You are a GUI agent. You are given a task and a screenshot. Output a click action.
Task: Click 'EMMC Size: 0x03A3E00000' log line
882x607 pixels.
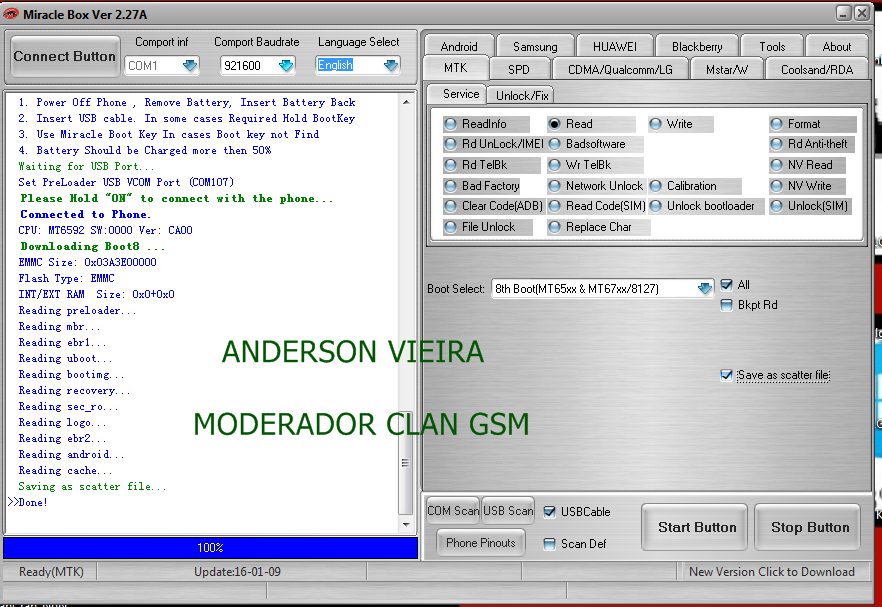tap(87, 262)
